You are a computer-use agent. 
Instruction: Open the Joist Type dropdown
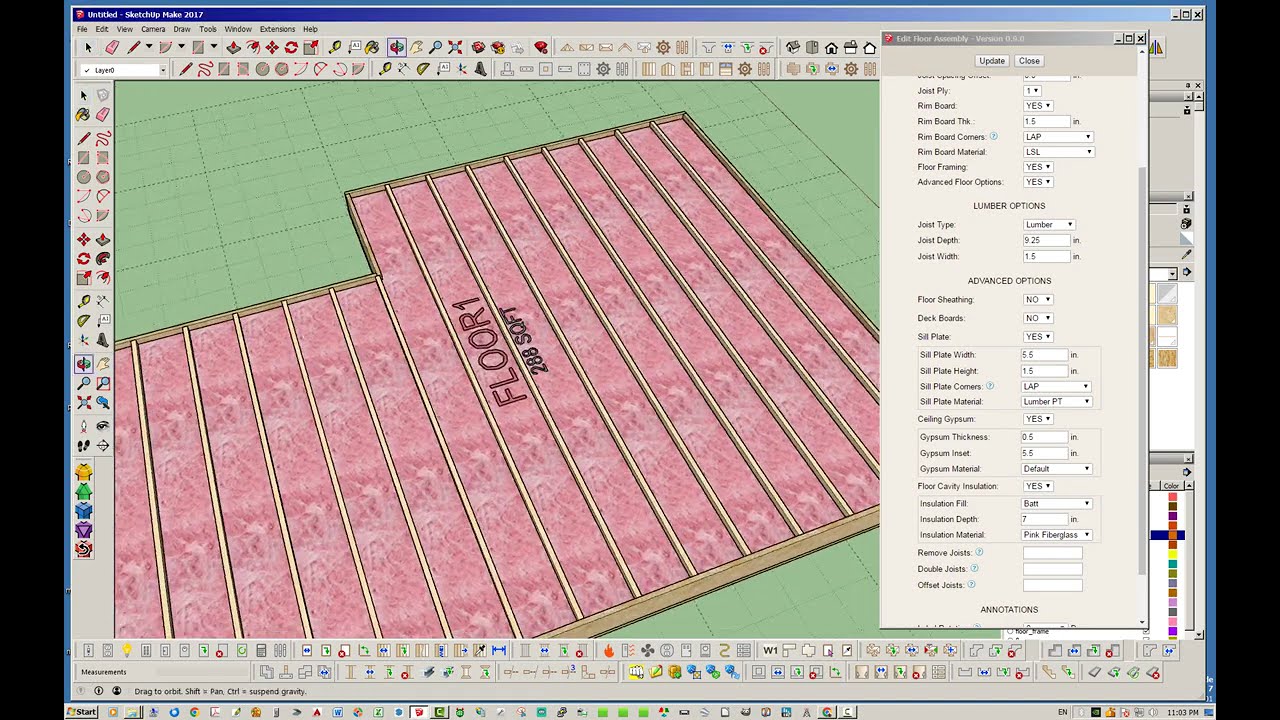pyautogui.click(x=1049, y=225)
